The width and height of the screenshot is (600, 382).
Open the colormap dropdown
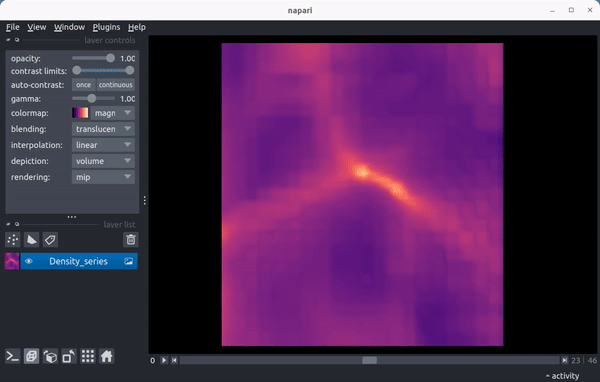coord(113,113)
